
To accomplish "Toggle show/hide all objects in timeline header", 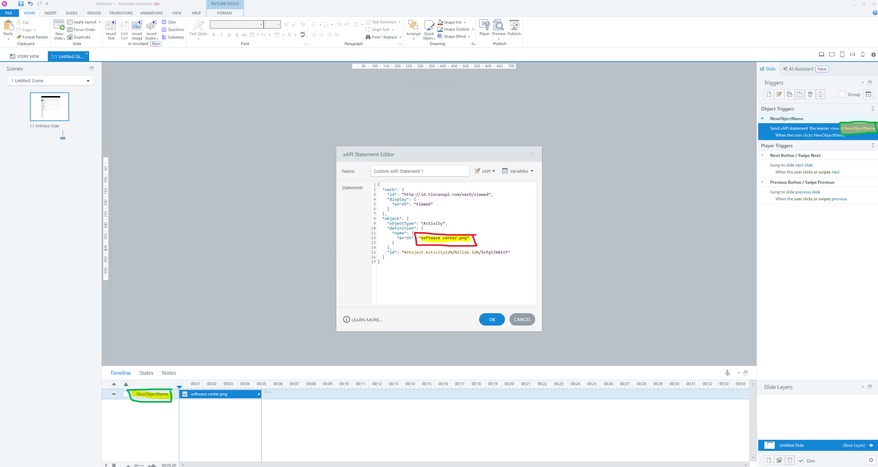I will coord(114,384).
